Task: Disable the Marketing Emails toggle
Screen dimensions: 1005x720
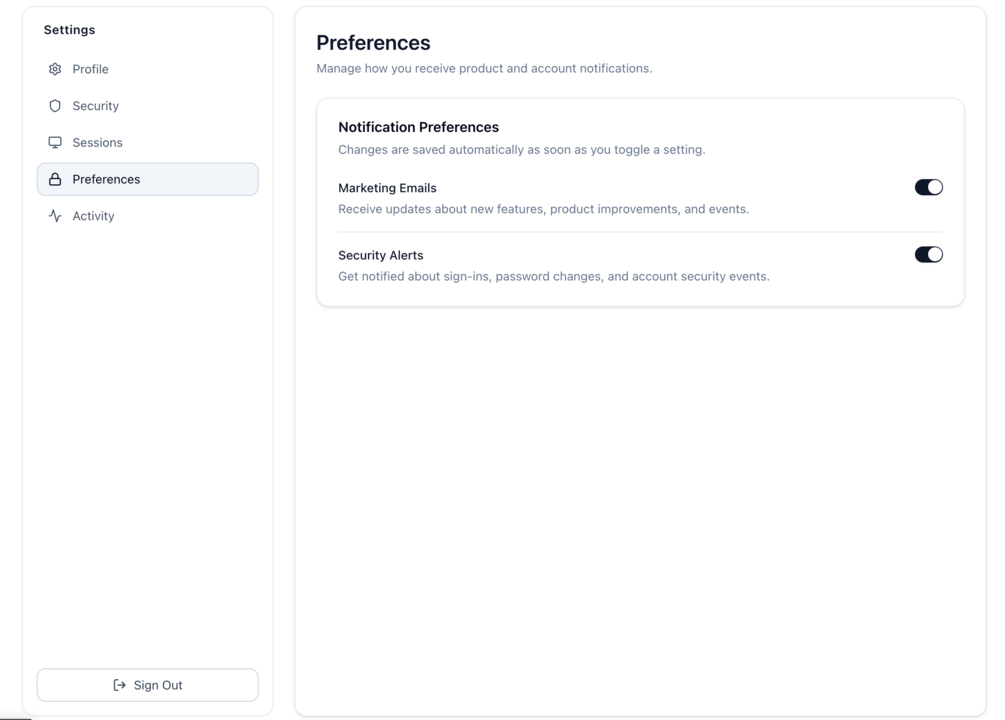Action: click(x=929, y=187)
